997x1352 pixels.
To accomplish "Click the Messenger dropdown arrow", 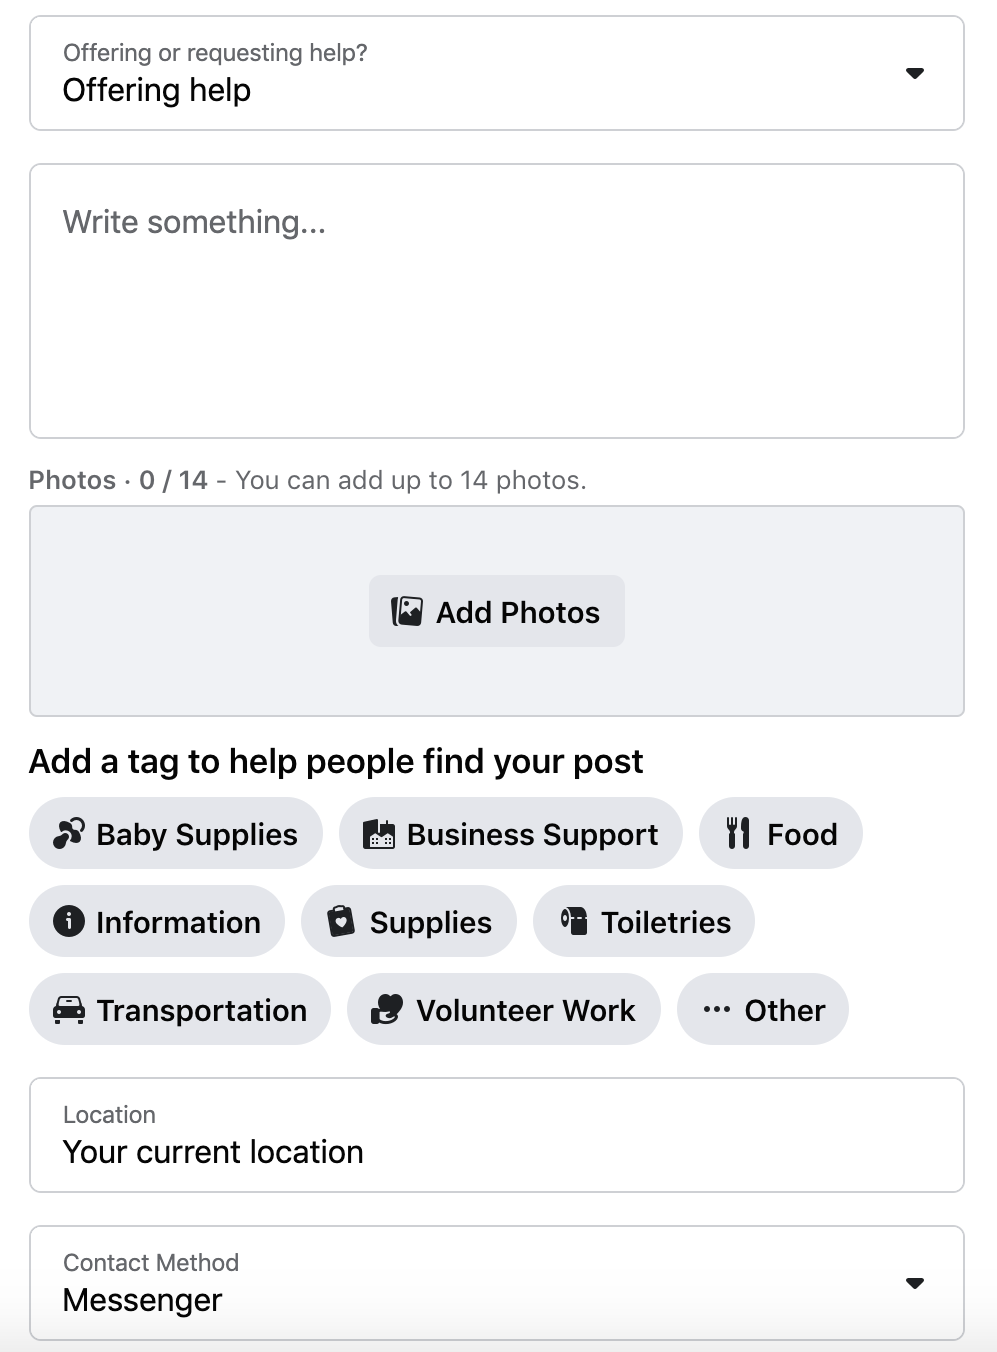I will point(914,1283).
